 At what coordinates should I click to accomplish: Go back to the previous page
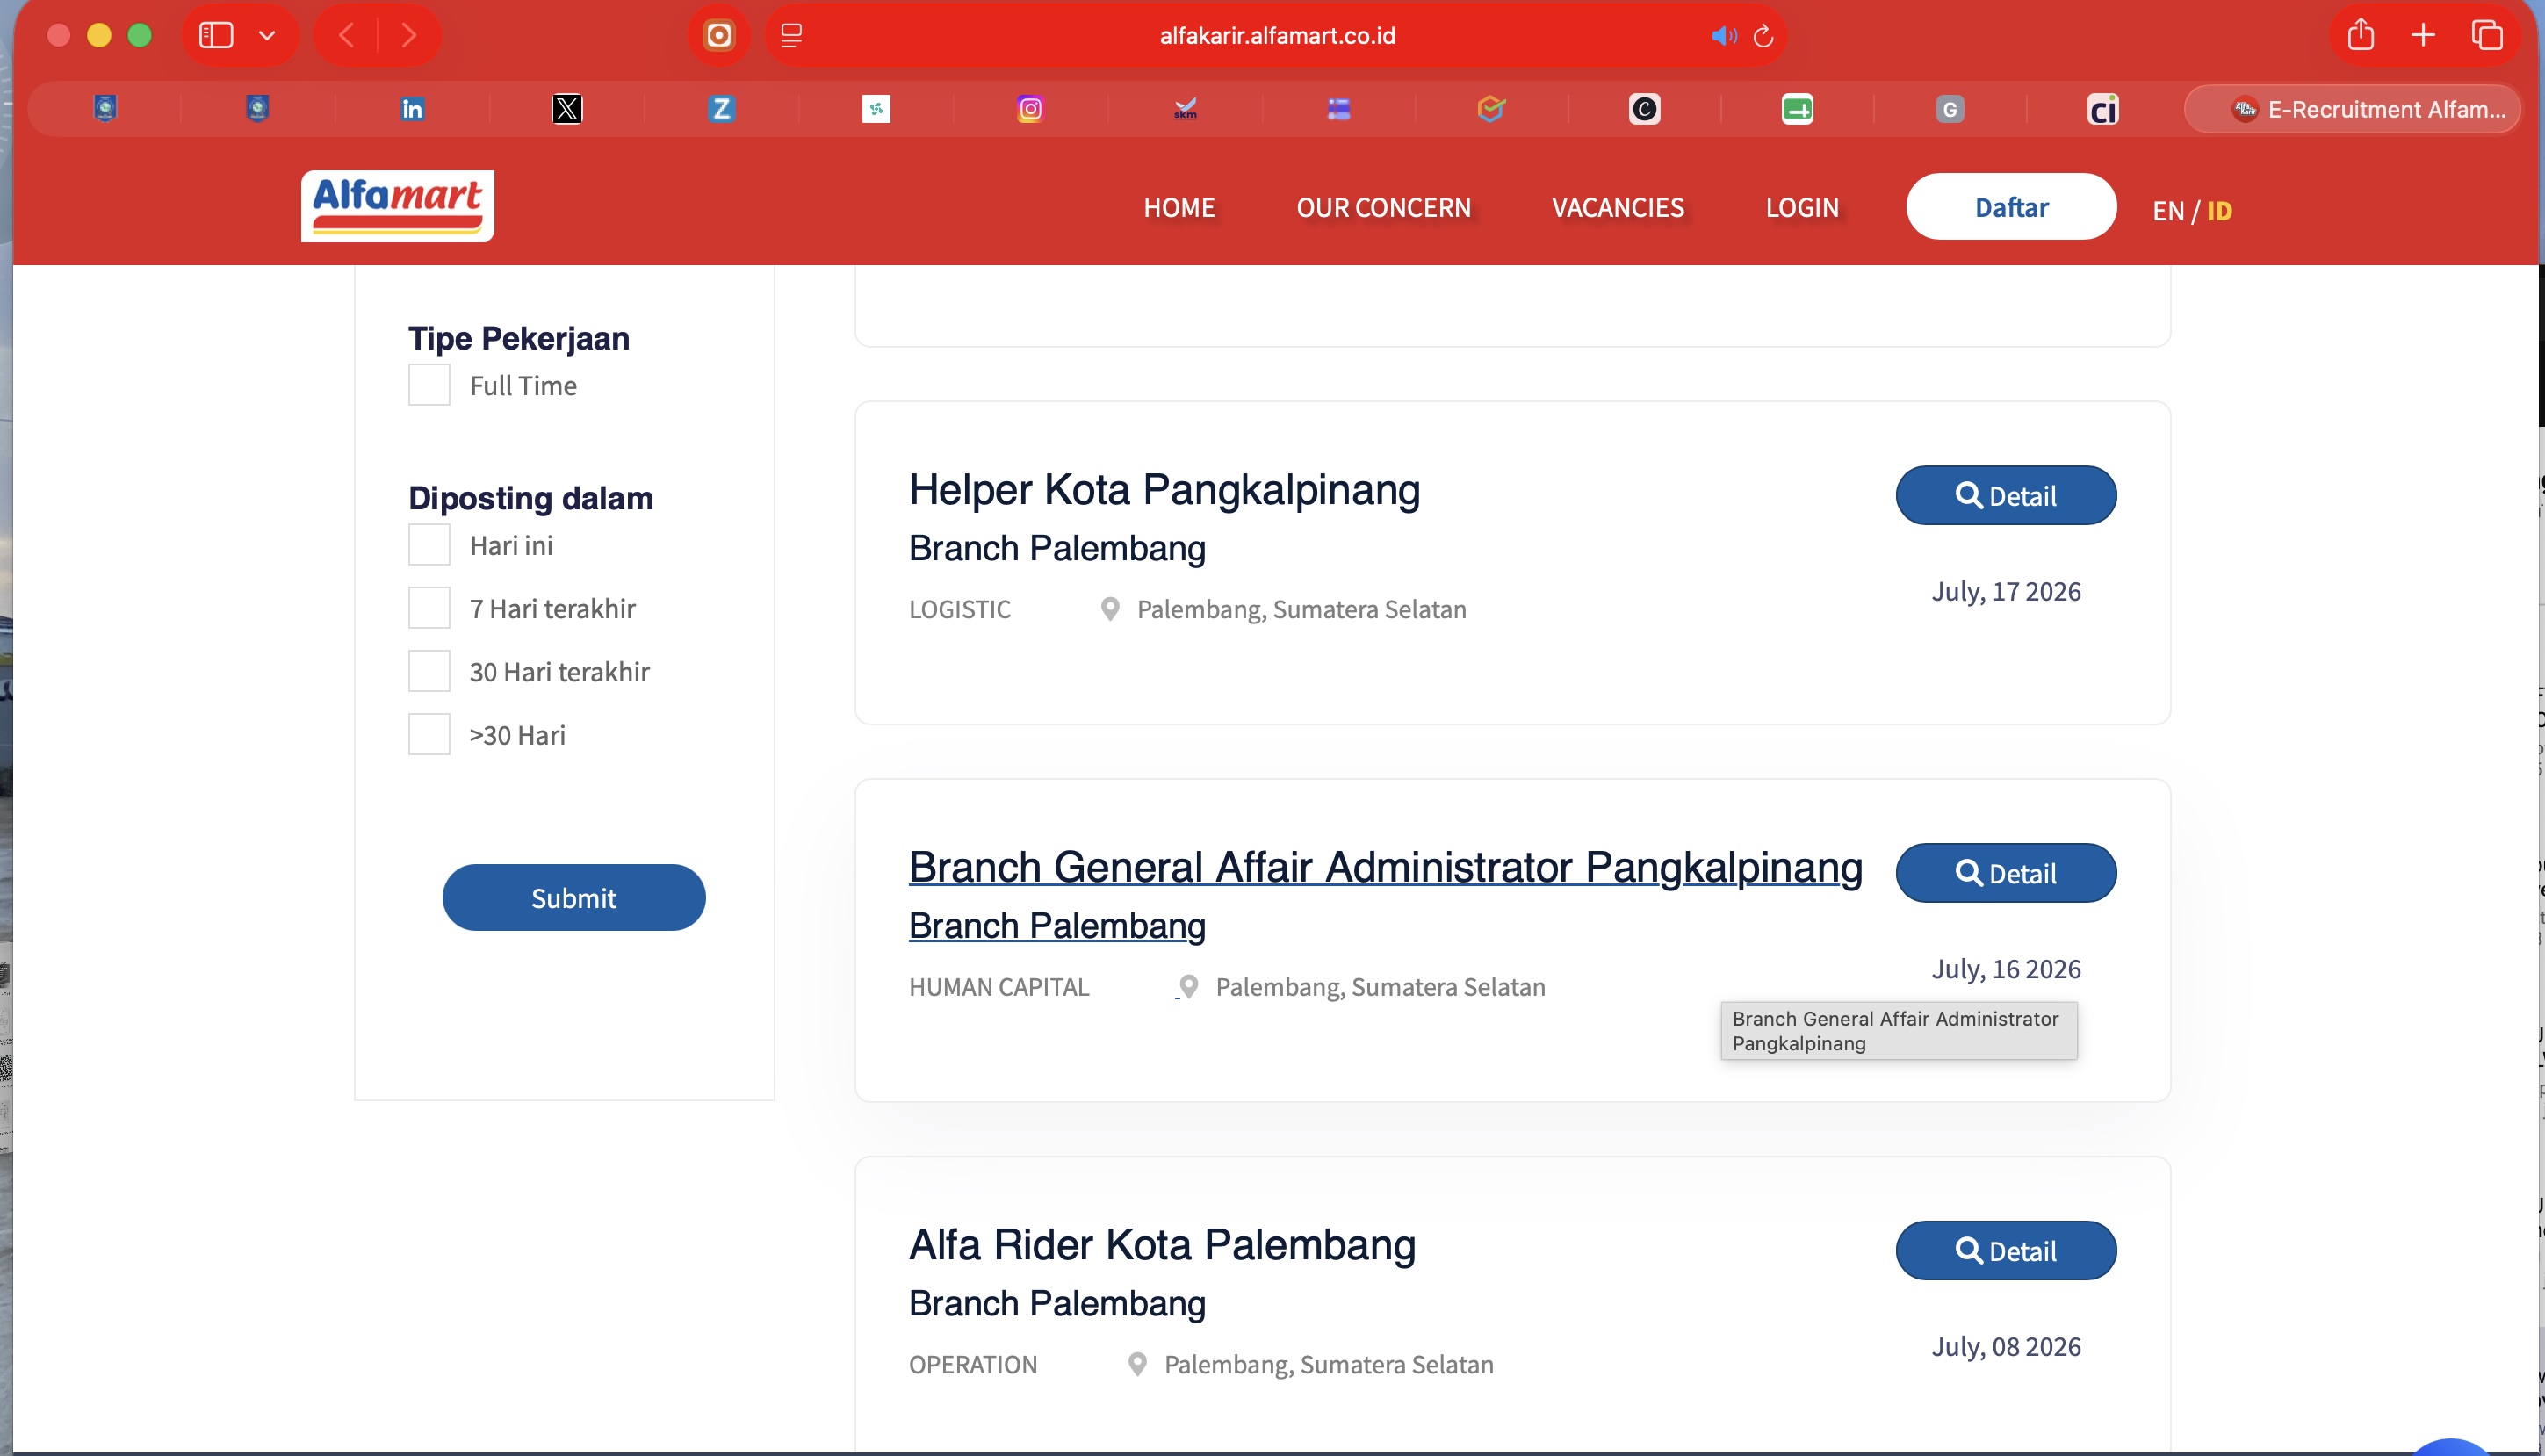tap(346, 36)
